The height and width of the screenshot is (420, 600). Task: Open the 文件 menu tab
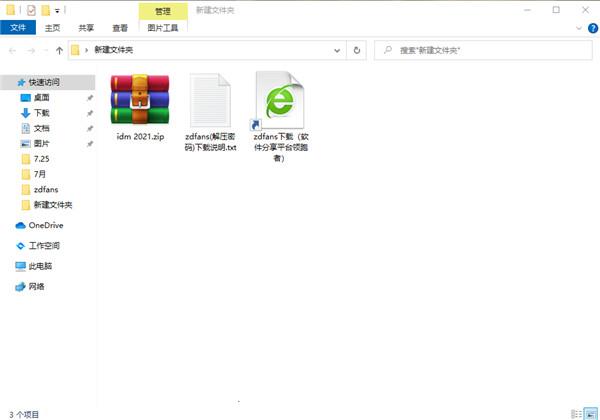click(x=18, y=28)
